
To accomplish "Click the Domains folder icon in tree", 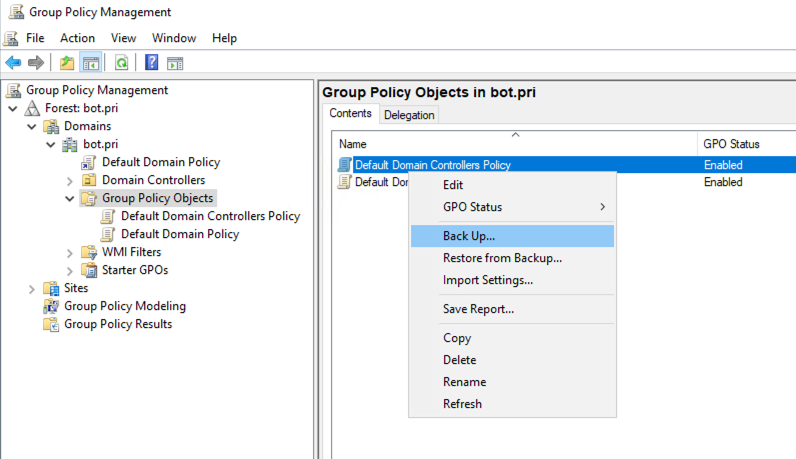I will coord(51,126).
